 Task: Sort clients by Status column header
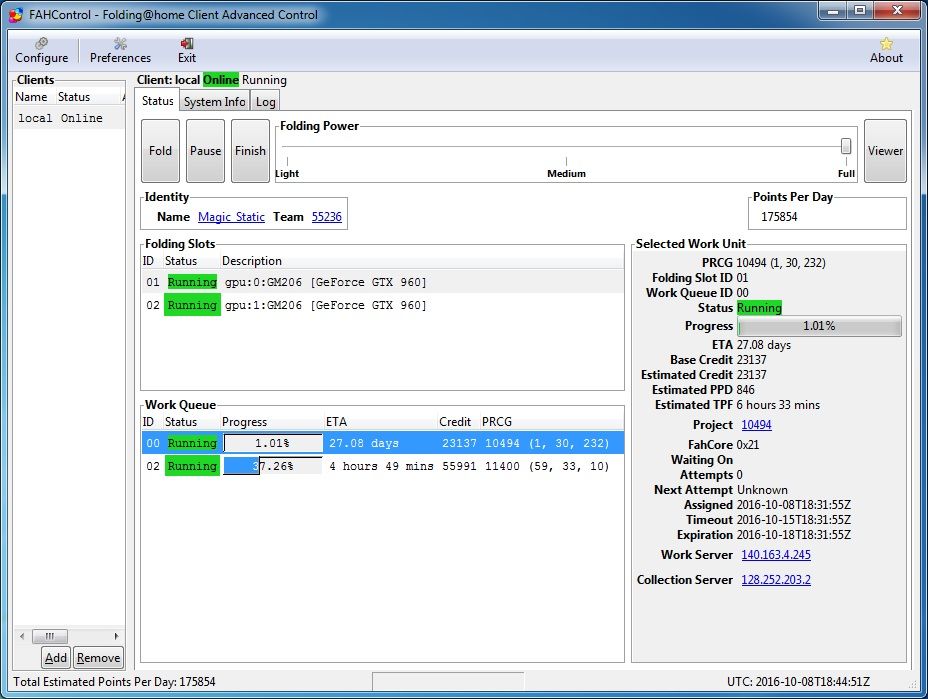click(88, 97)
